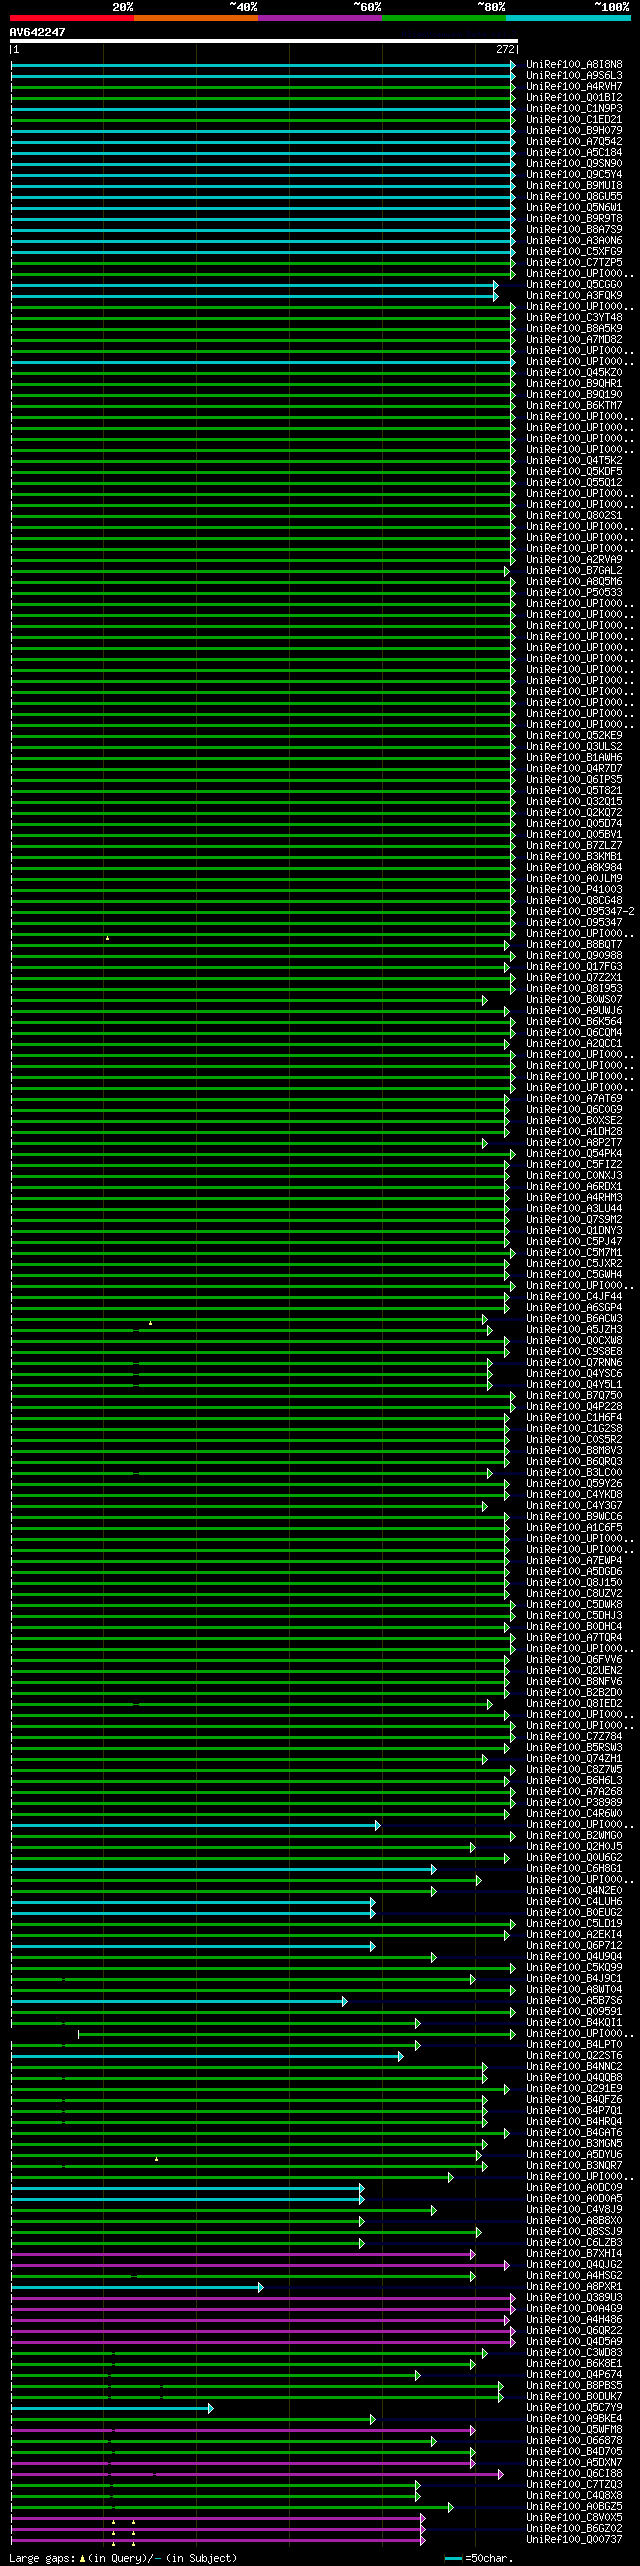Click hit label UniRef100_A8P2T7
640x2566 pixels.
574,1143
